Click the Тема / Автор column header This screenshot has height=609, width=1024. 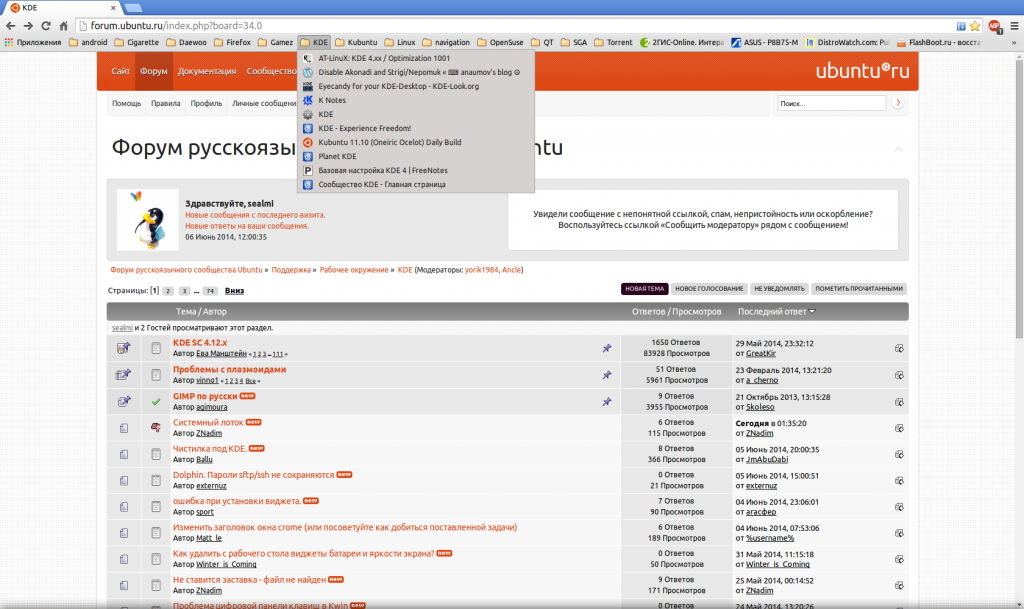pos(201,311)
